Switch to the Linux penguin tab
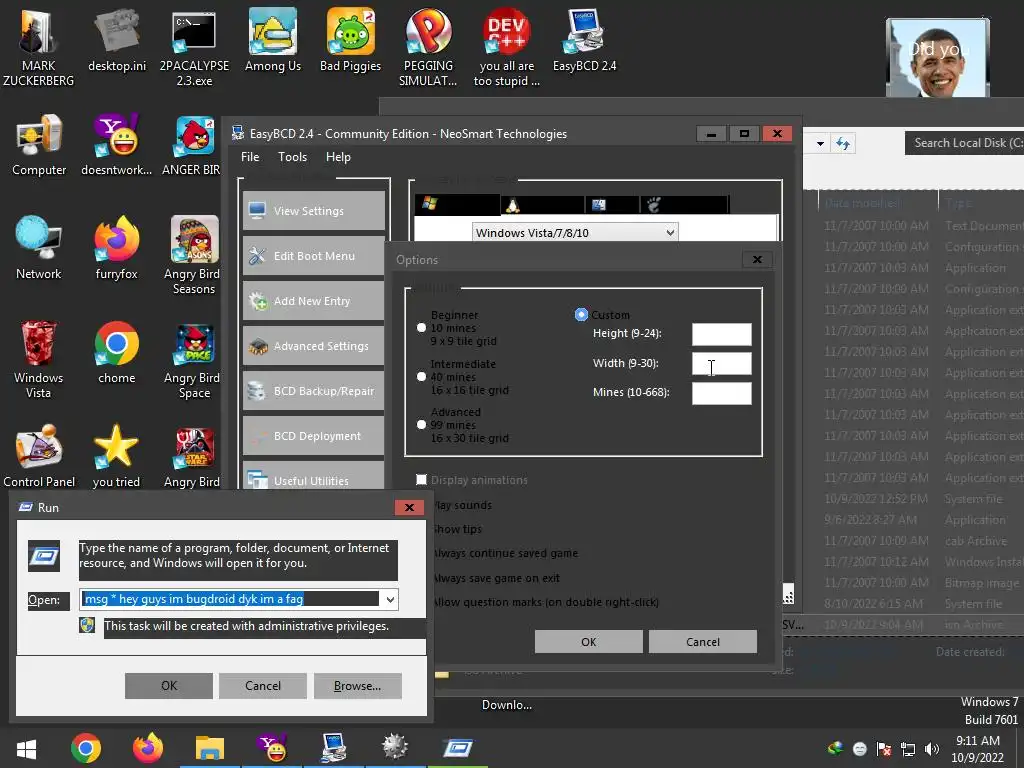 click(542, 205)
